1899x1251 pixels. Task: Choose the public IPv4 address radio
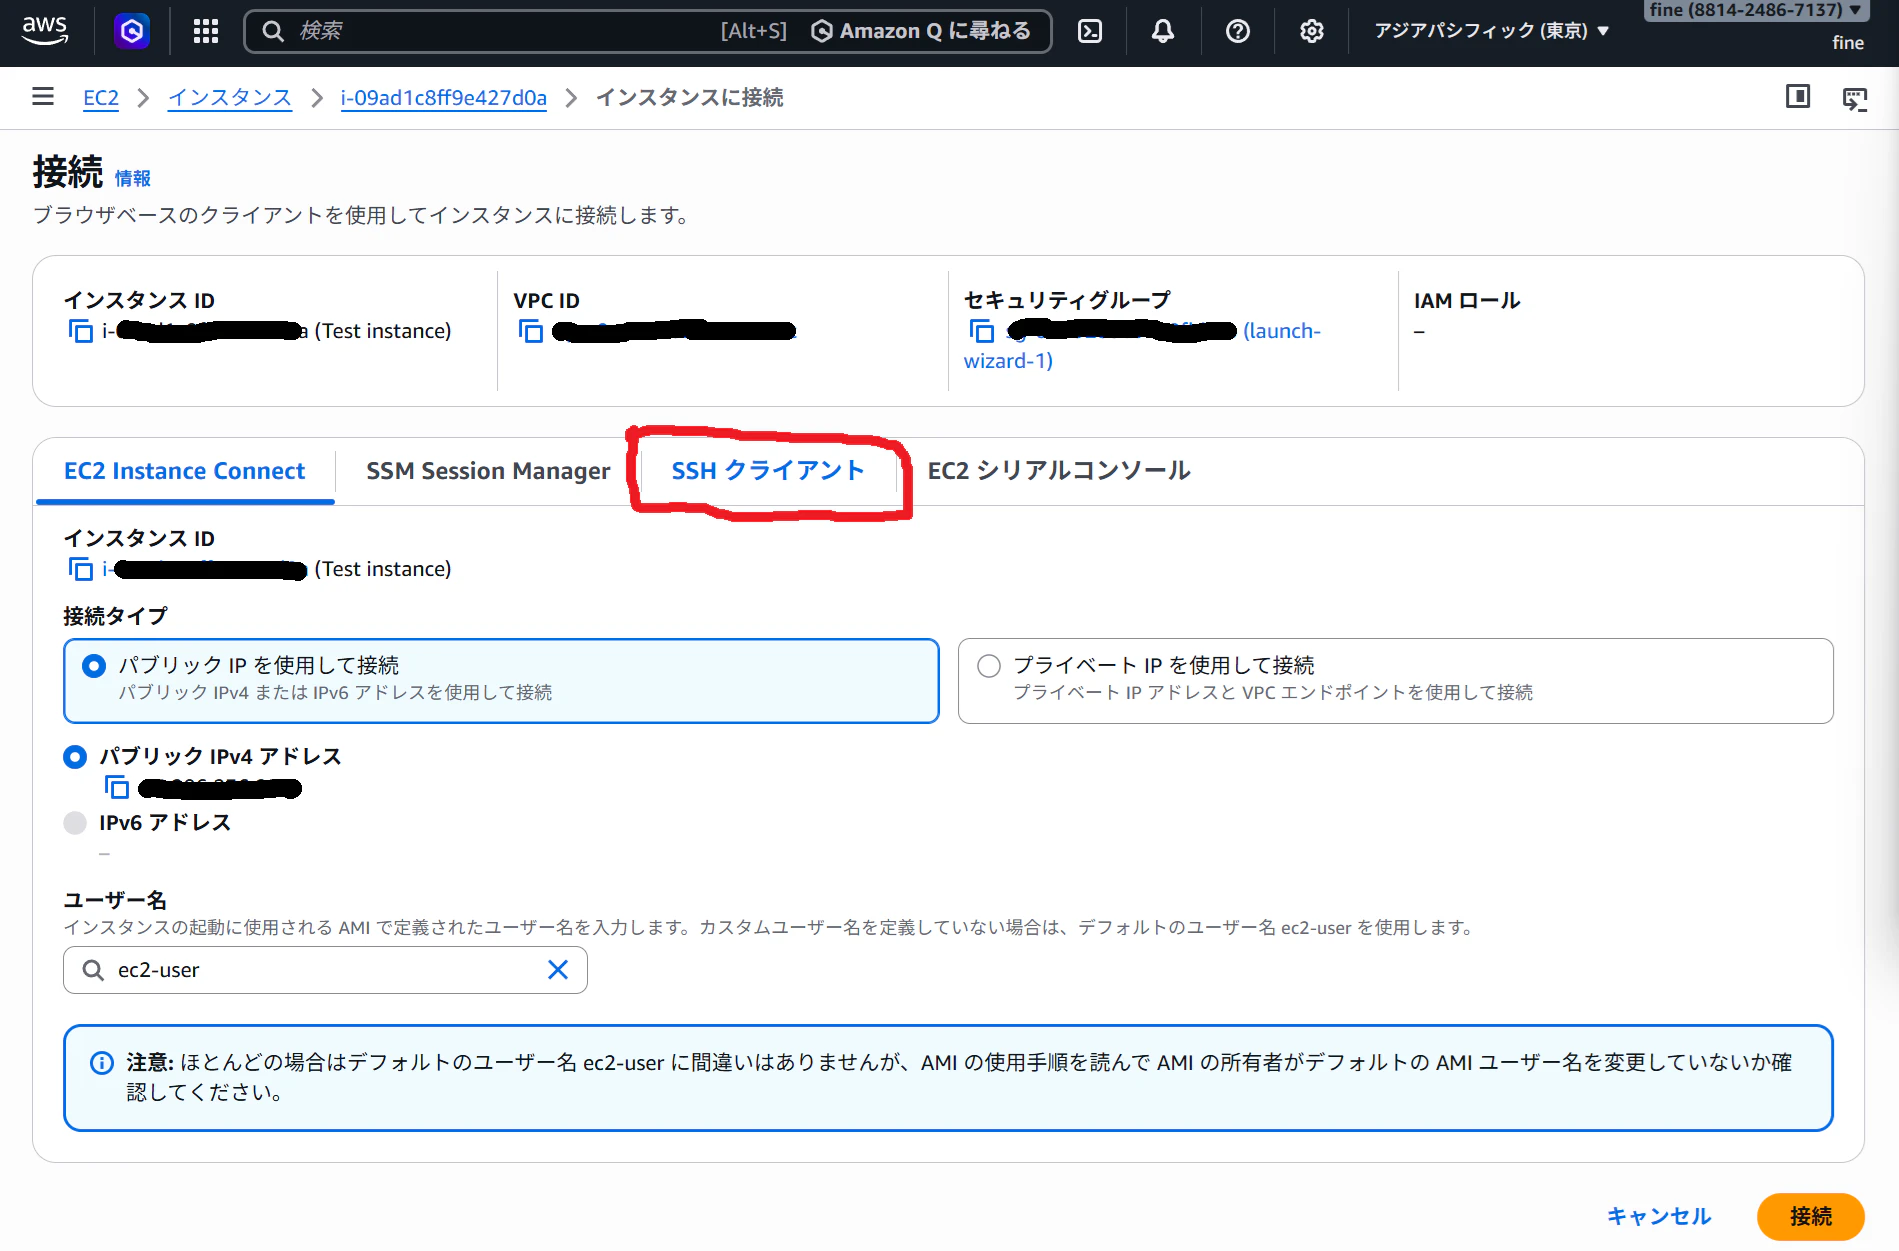click(75, 757)
